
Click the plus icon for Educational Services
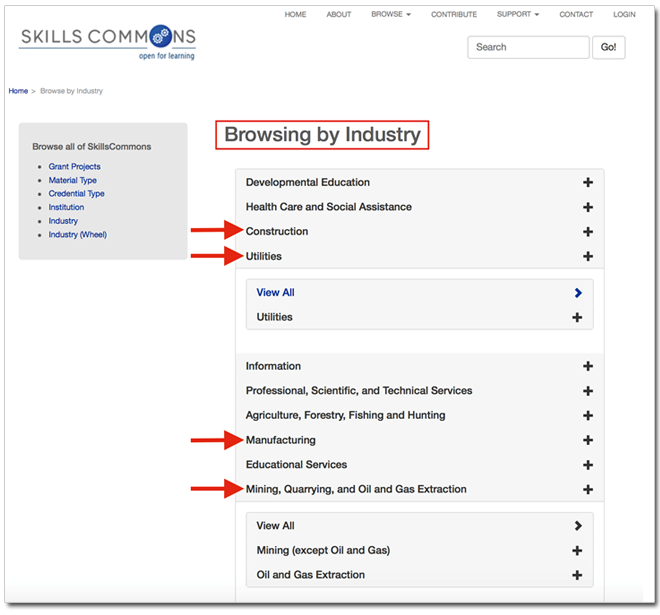588,465
